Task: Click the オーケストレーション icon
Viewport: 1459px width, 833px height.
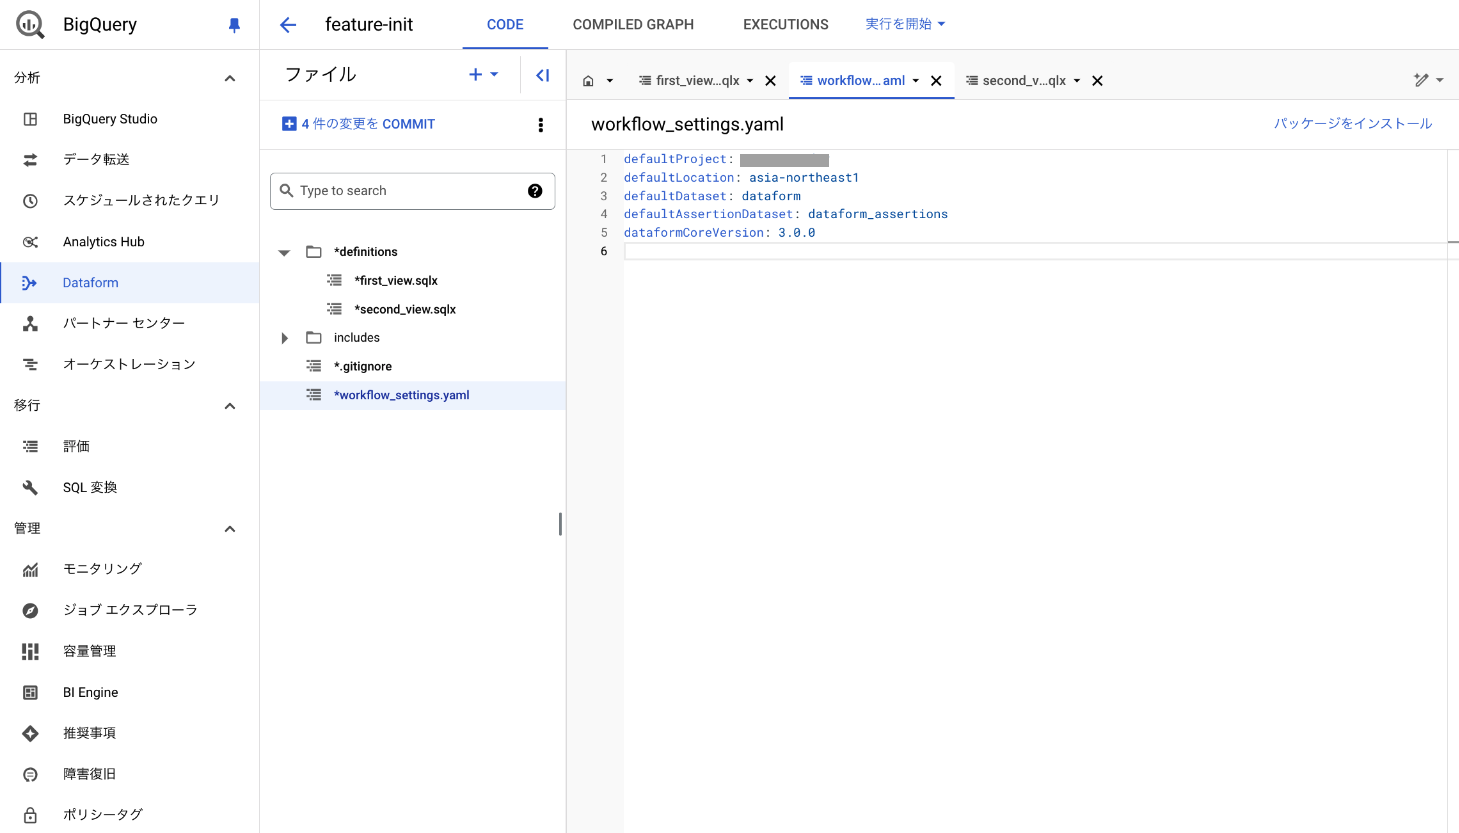Action: tap(30, 365)
